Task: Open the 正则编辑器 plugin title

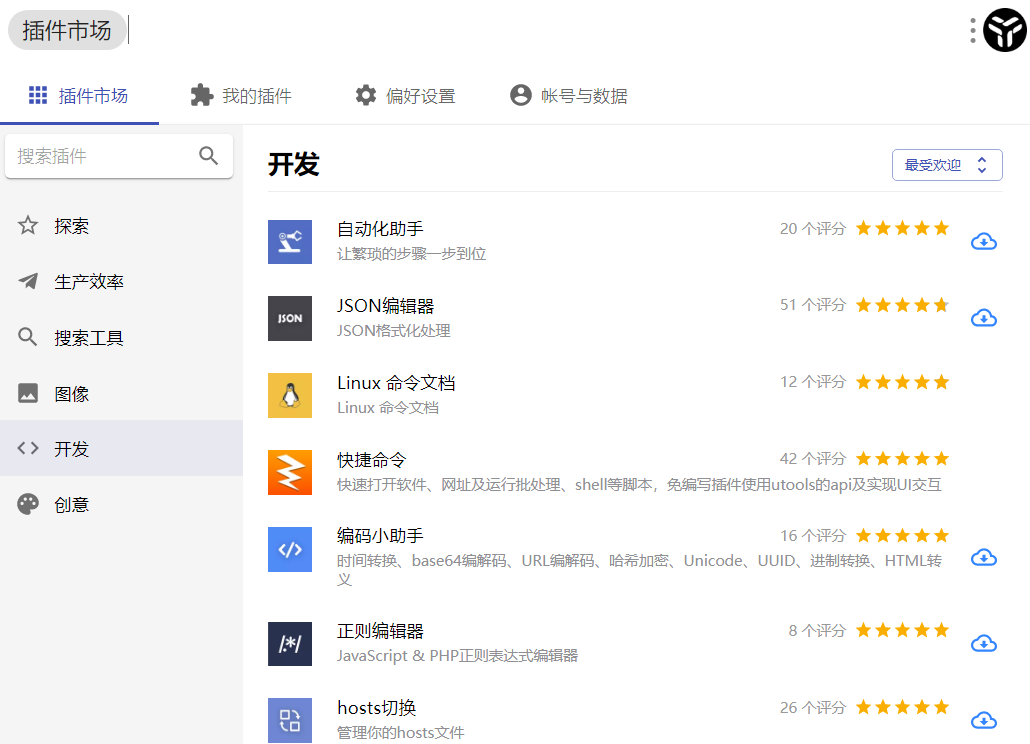Action: pyautogui.click(x=380, y=631)
